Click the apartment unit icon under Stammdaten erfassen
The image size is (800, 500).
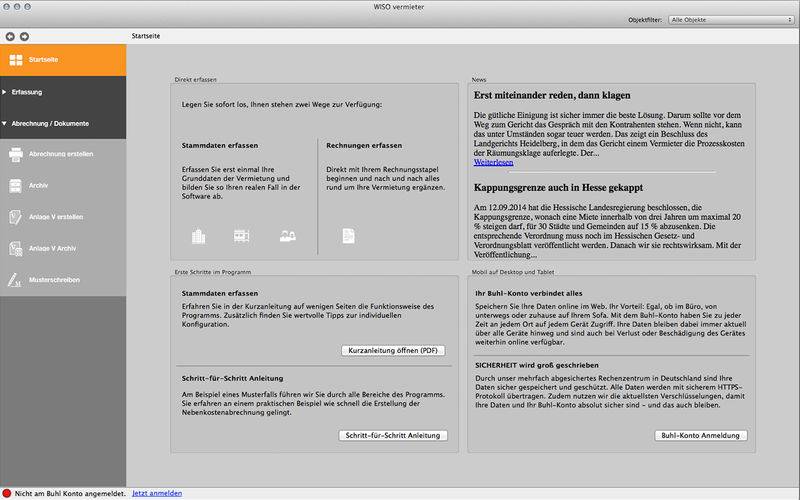click(x=241, y=236)
